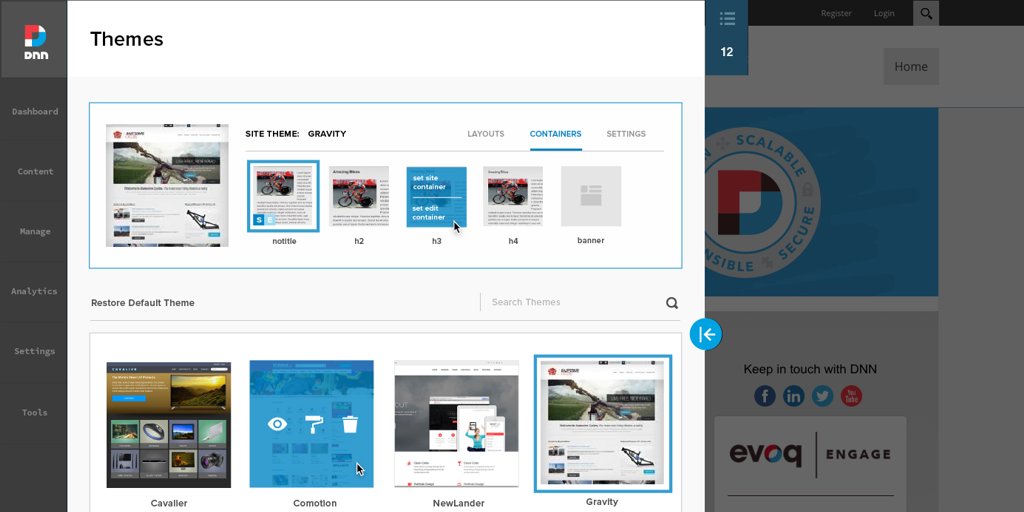Click the list icon above number 12
Viewport: 1024px width, 512px height.
727,18
